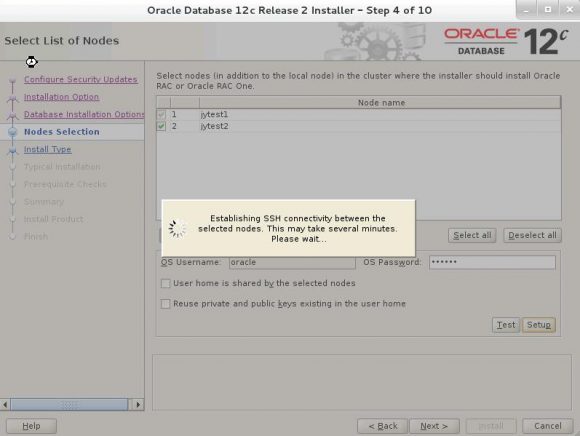Click the Oracle 12c Database logo
Viewport: 580px width, 436px height.
506,41
